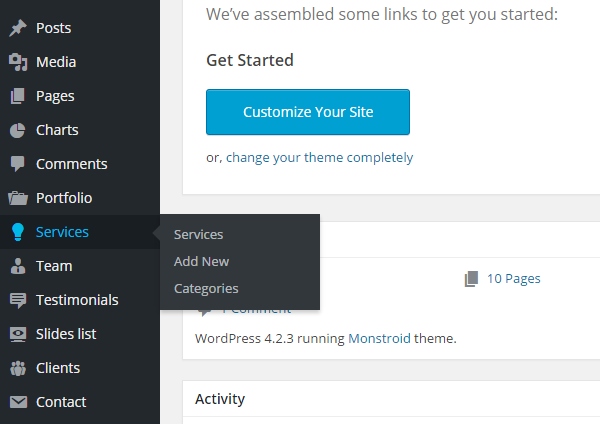
Task: Open the 10 Pages link
Action: point(514,279)
